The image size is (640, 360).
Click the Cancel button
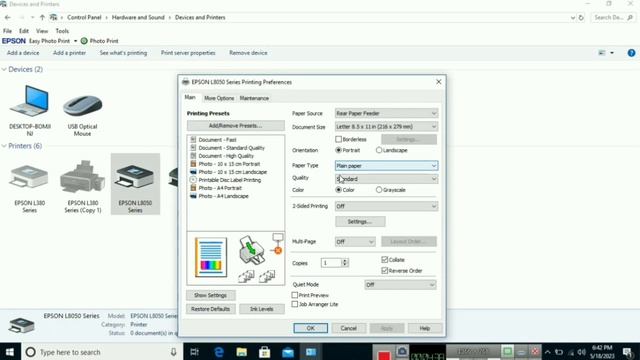tap(349, 328)
